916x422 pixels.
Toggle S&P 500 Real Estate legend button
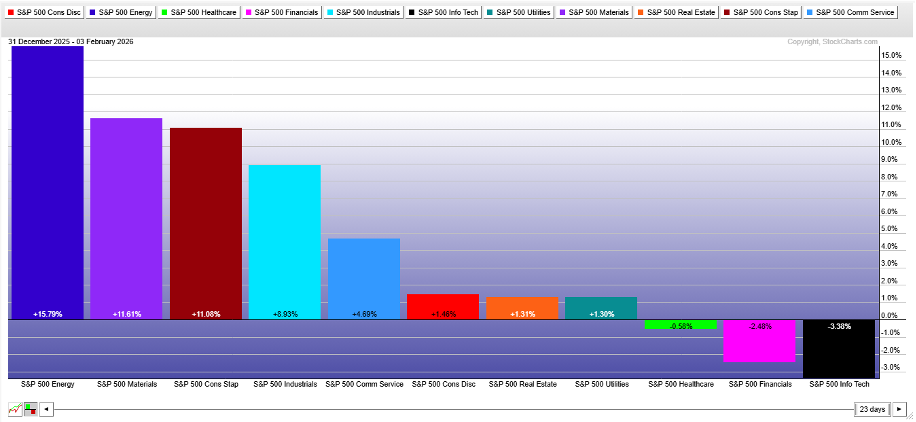point(677,12)
